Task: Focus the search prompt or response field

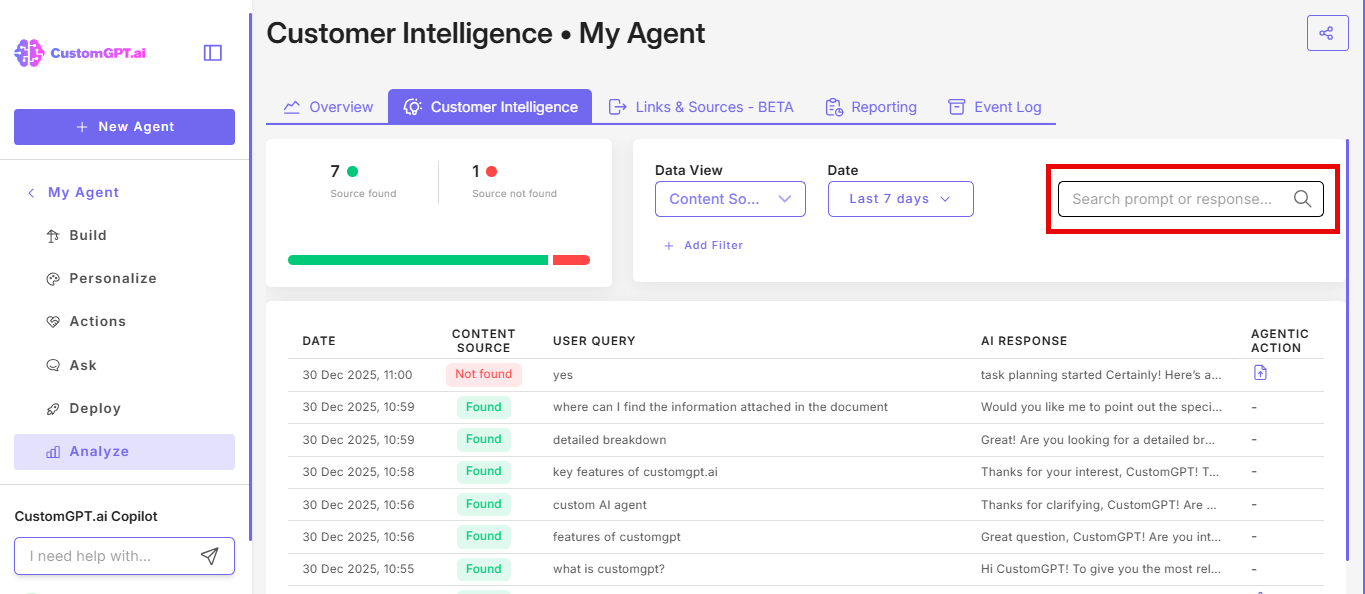Action: pos(1191,199)
